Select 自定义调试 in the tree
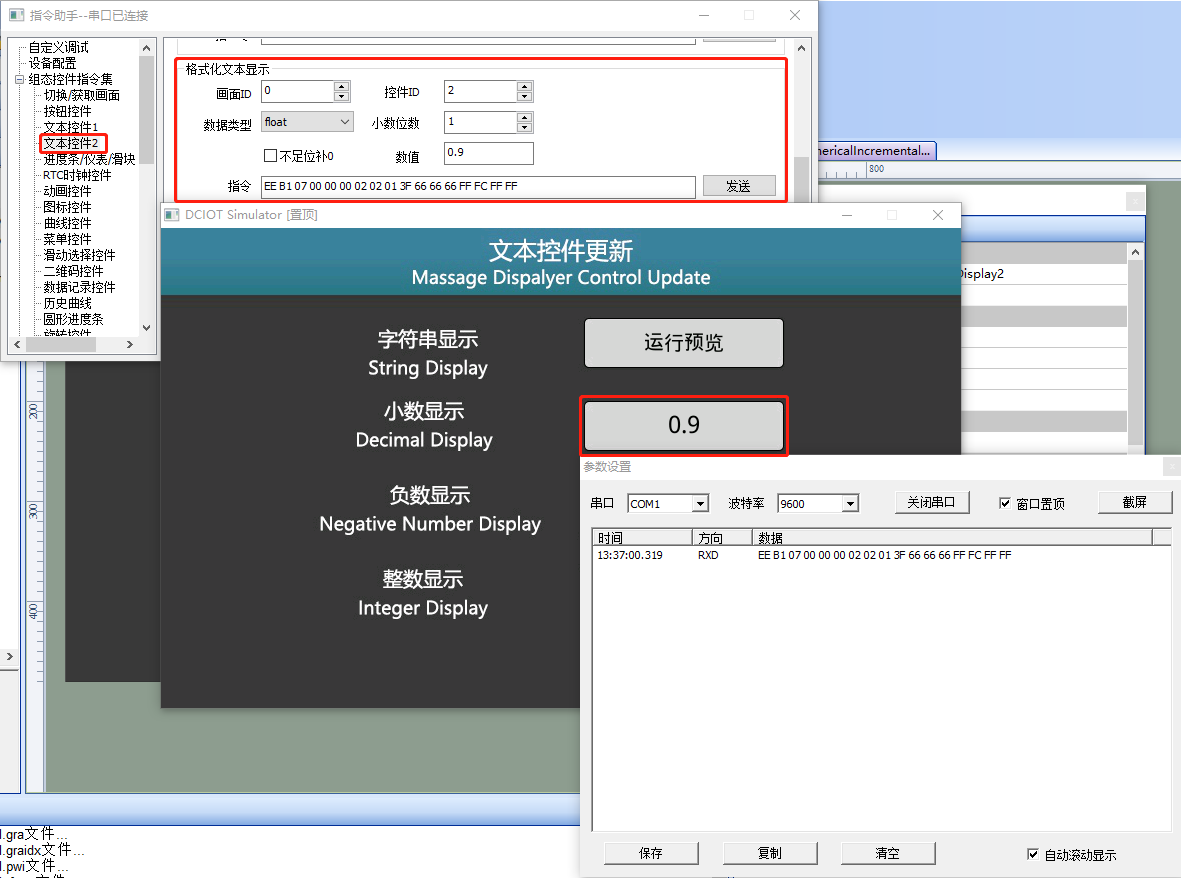This screenshot has width=1181, height=878. pos(58,47)
